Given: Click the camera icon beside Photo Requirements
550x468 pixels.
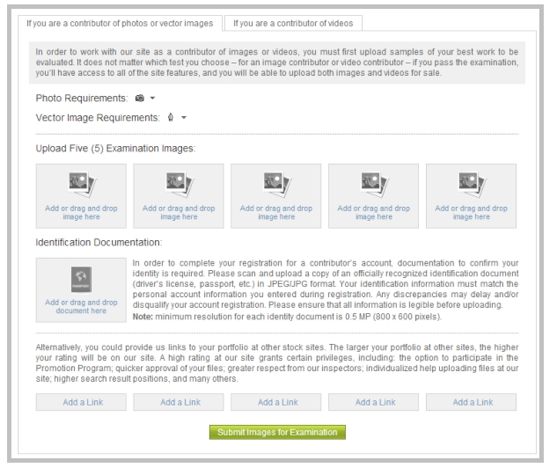Looking at the screenshot, I should (x=140, y=98).
